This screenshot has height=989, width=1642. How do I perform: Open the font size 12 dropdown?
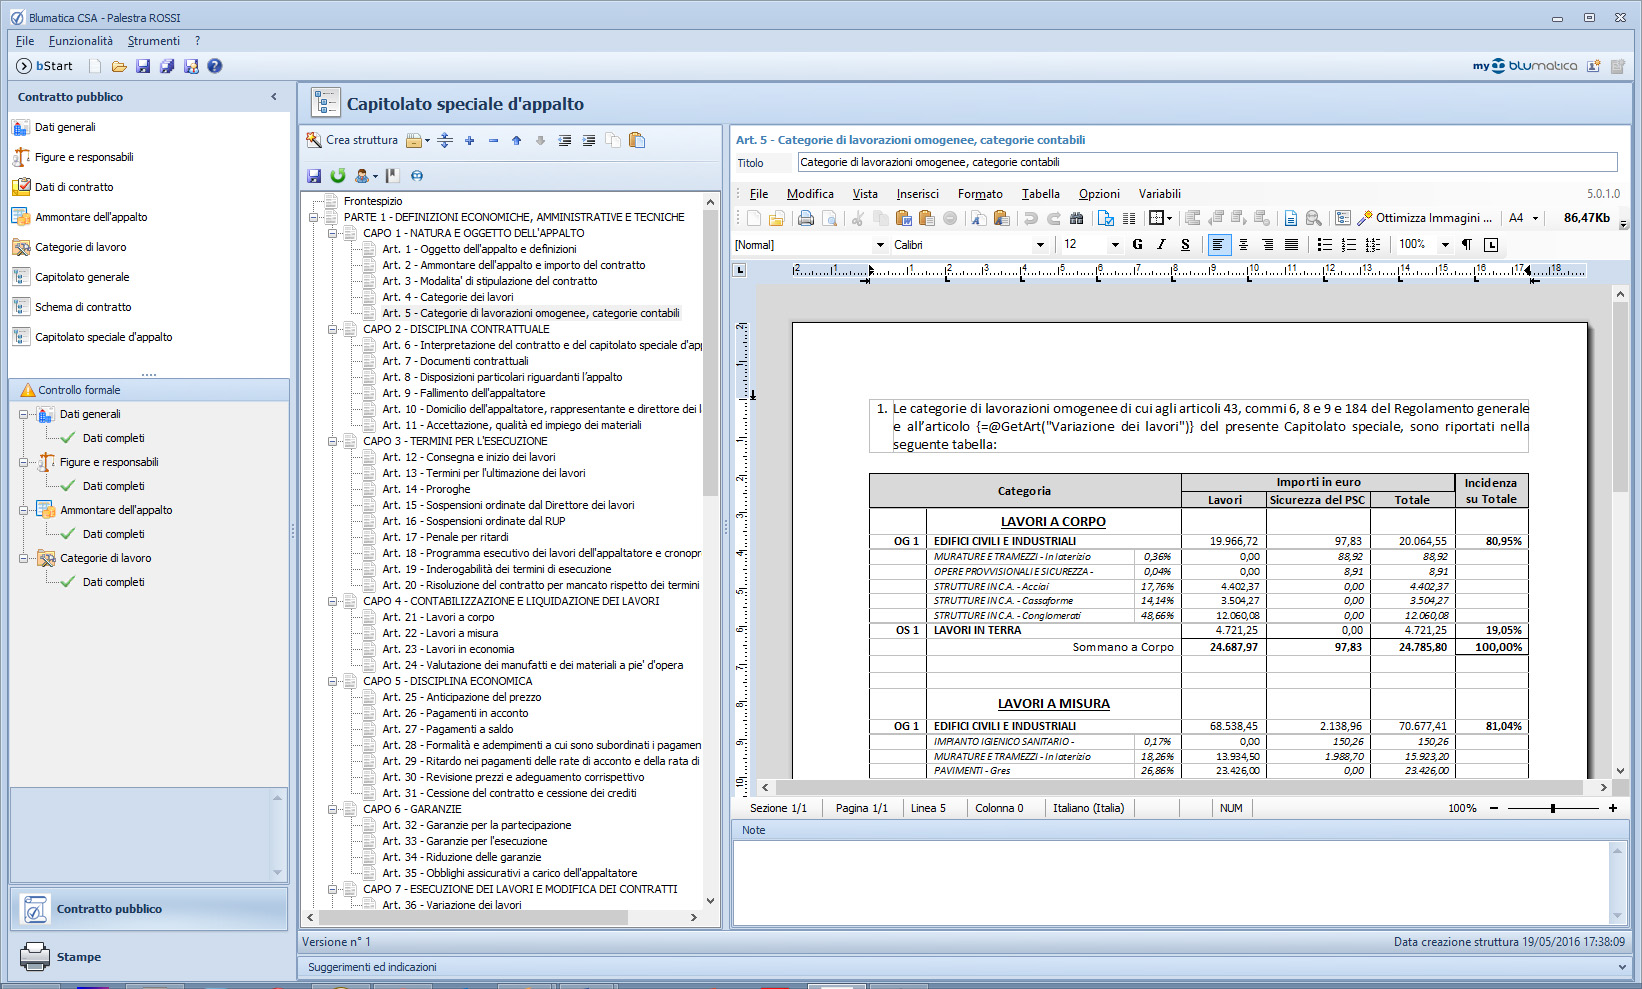coord(1115,245)
